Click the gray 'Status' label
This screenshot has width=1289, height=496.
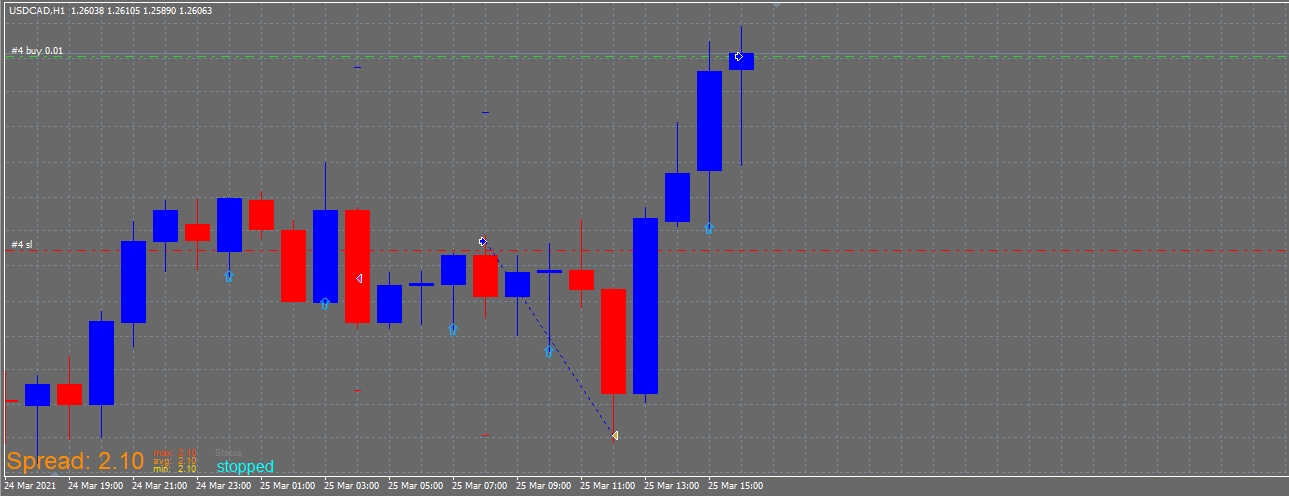[229, 453]
